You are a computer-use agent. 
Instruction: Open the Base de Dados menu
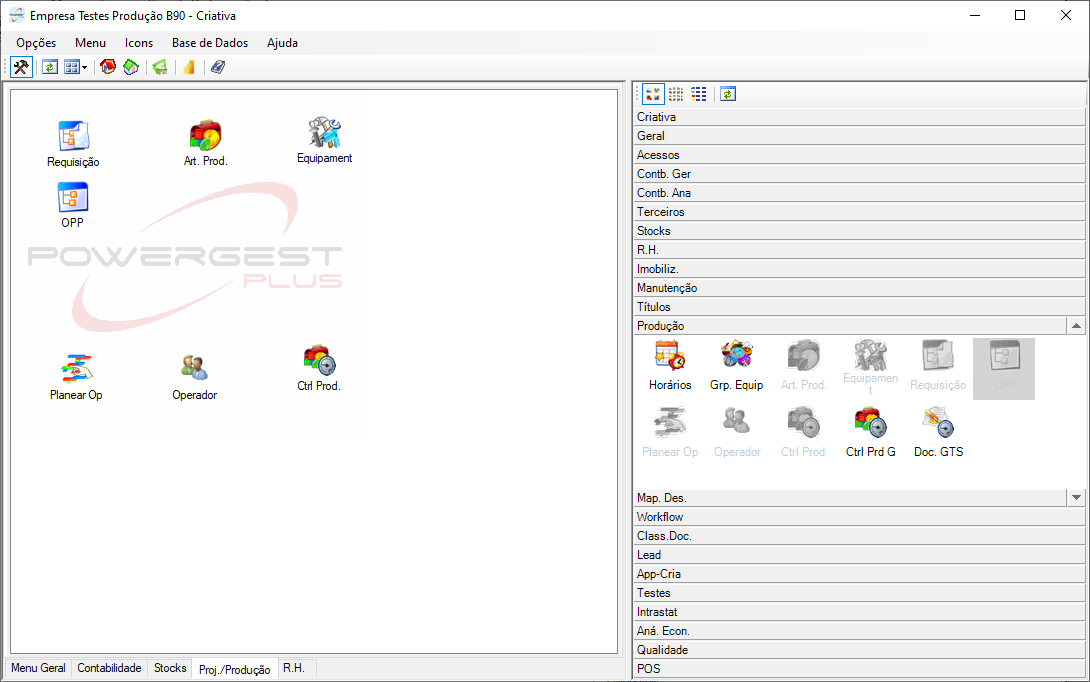(210, 43)
